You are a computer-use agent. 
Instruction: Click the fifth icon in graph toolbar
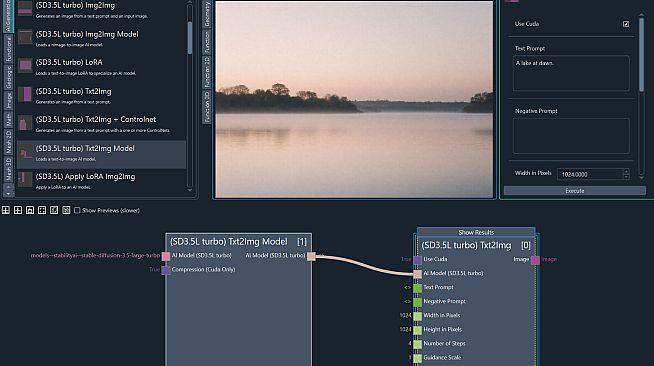(54, 210)
